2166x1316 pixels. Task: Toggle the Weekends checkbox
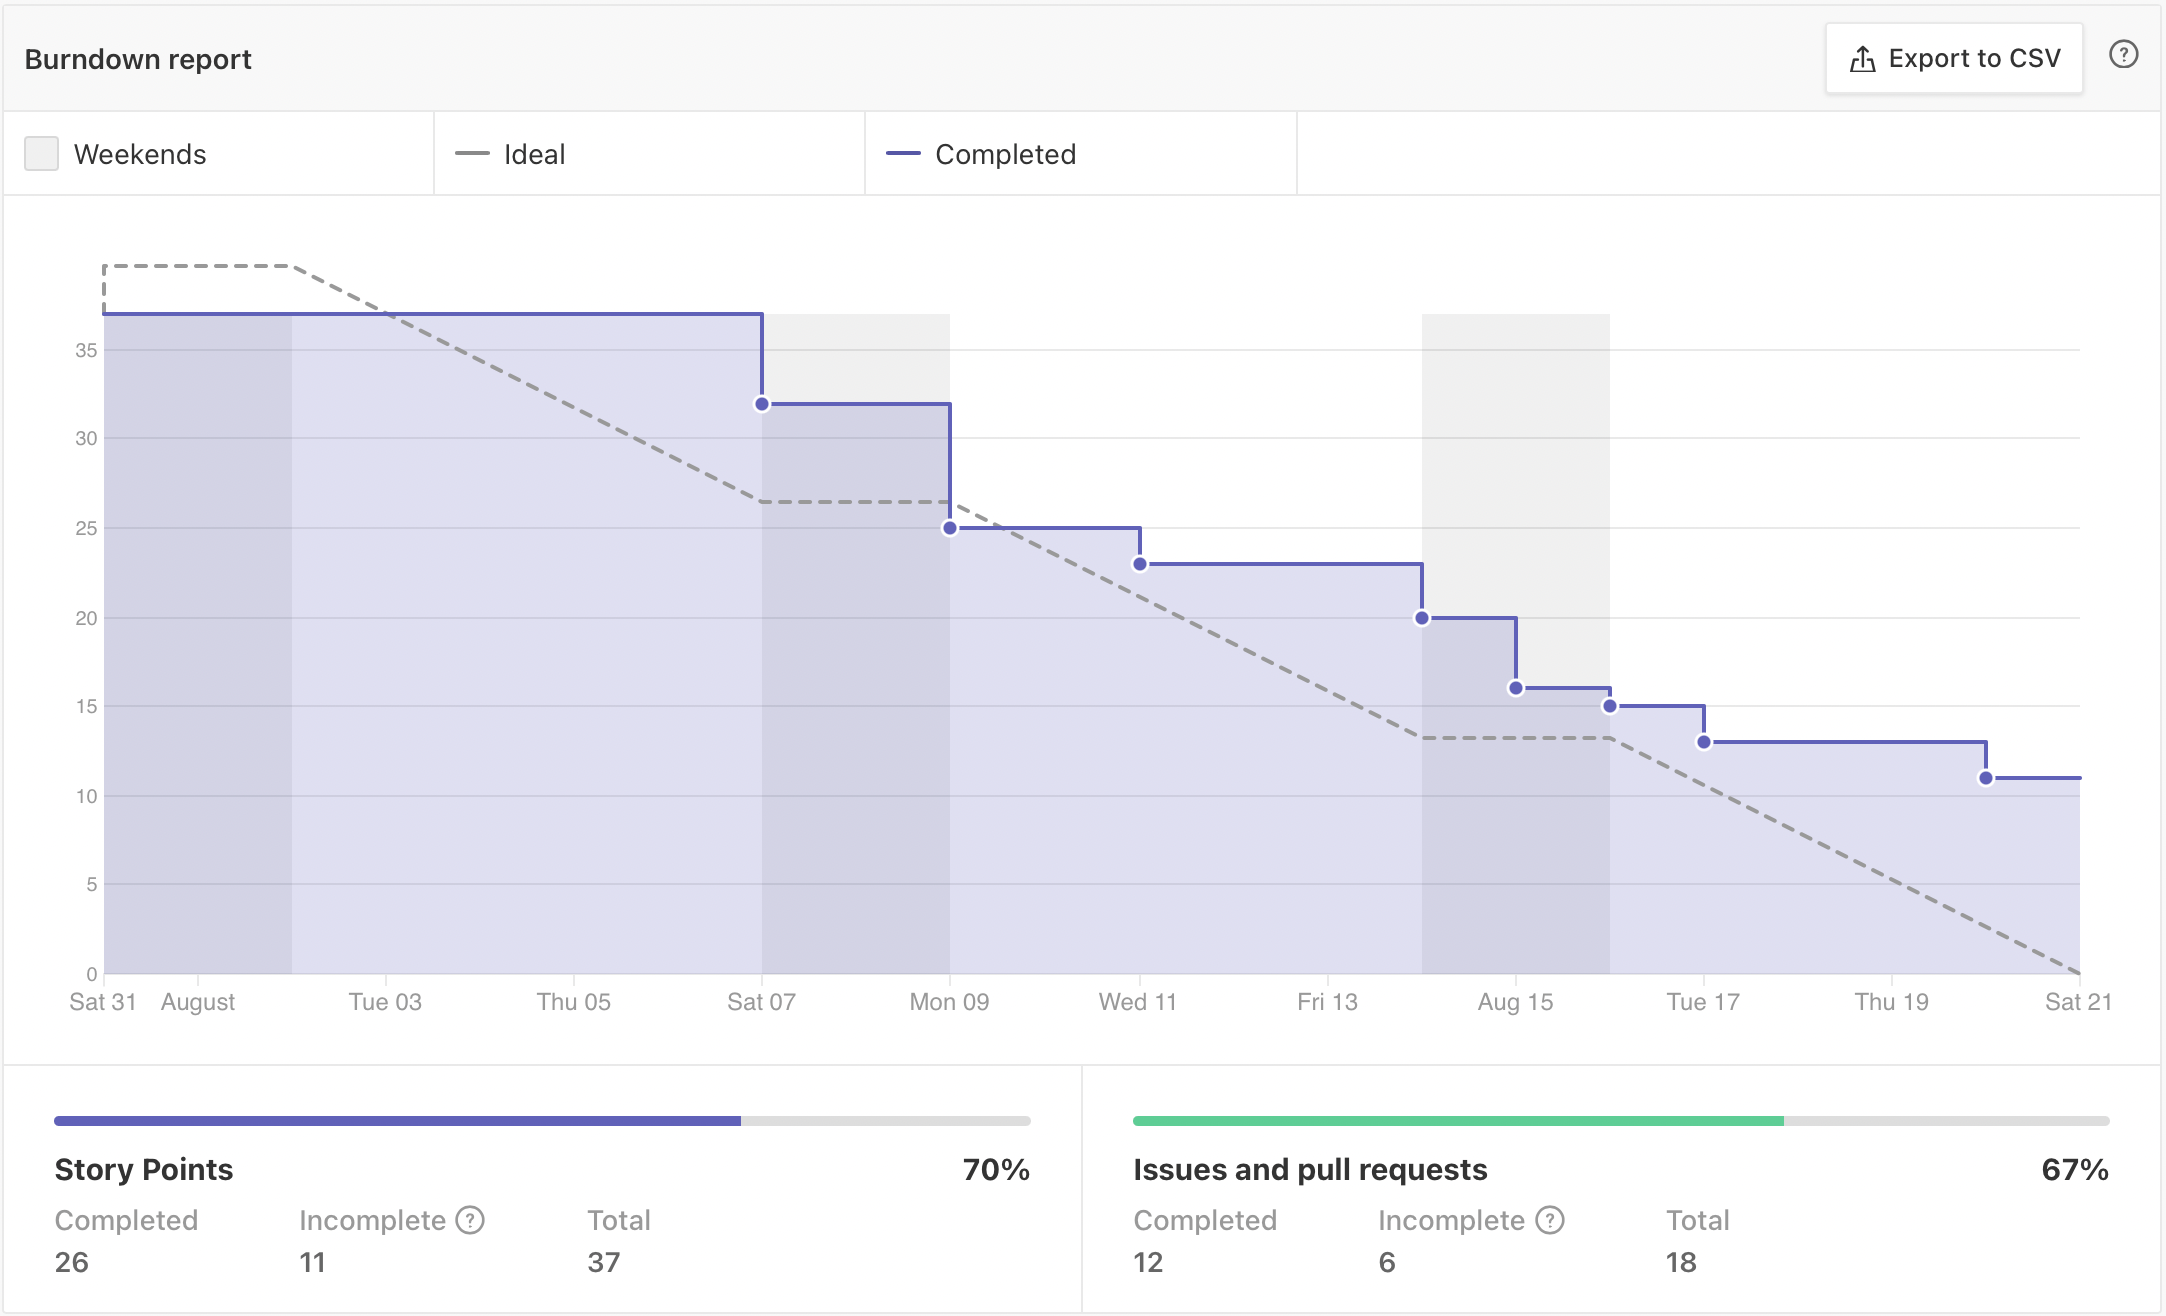pyautogui.click(x=41, y=154)
